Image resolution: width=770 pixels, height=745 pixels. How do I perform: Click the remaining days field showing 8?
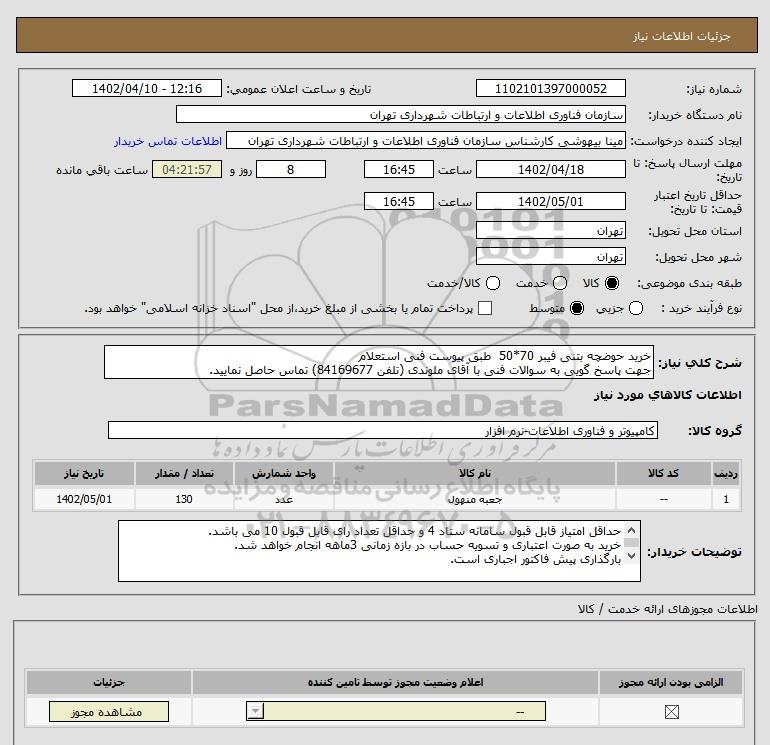[x=291, y=169]
